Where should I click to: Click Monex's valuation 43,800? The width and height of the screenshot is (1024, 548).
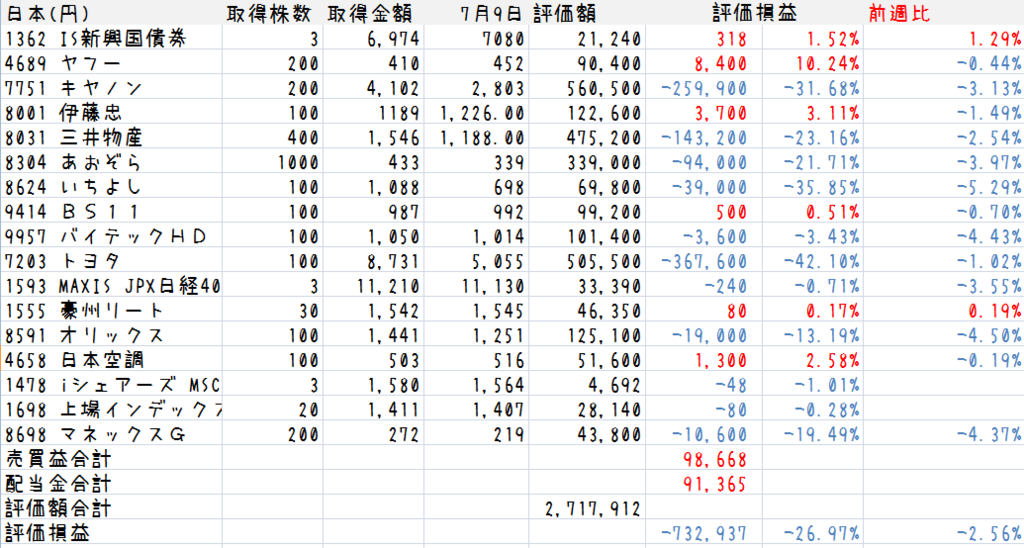pyautogui.click(x=609, y=435)
